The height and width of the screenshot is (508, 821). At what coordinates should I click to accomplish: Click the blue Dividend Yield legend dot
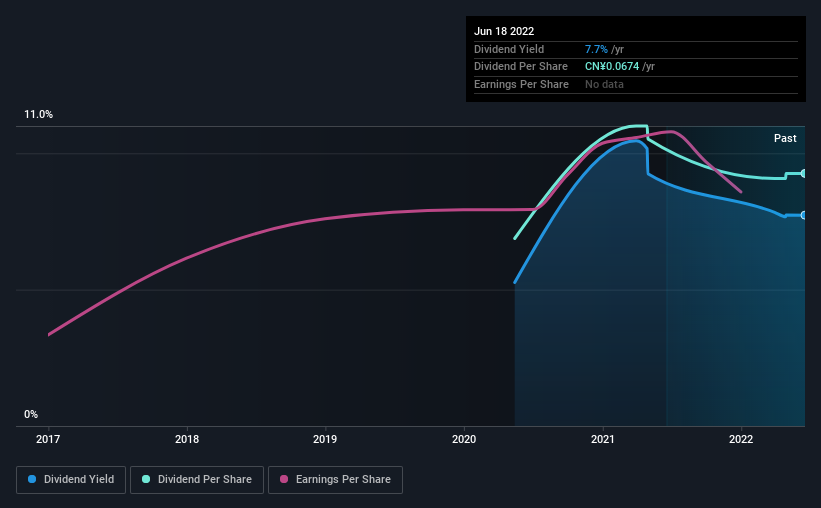32,479
